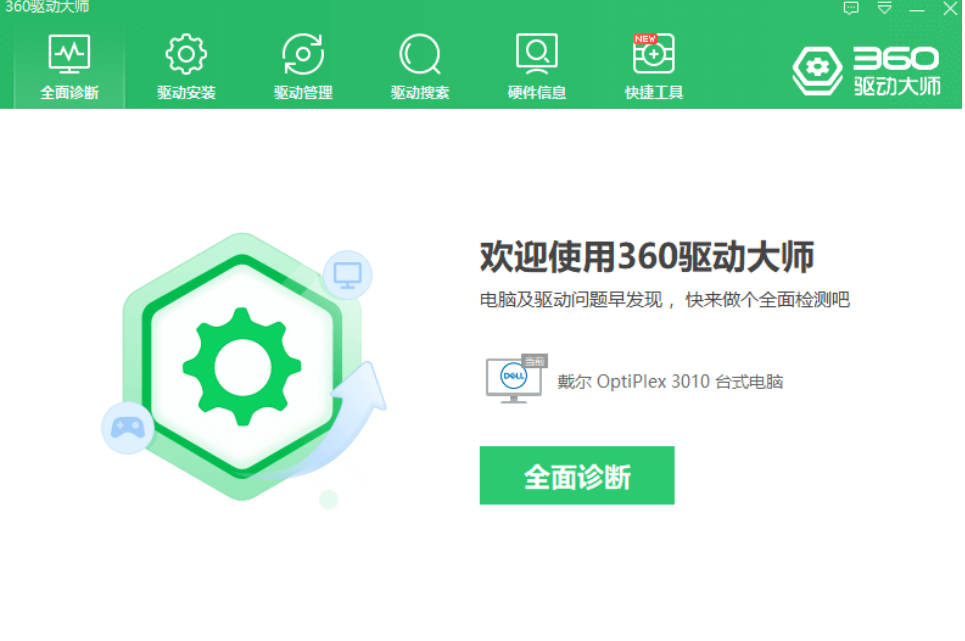This screenshot has height=641, width=965.
Task: Click the 驱动安装 gear icon
Action: pyautogui.click(x=184, y=51)
